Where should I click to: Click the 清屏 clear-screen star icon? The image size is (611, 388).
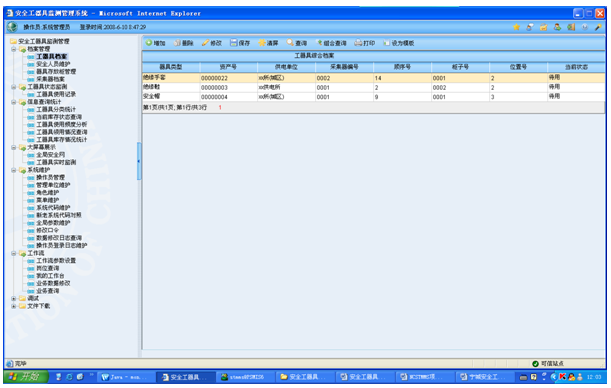point(262,43)
